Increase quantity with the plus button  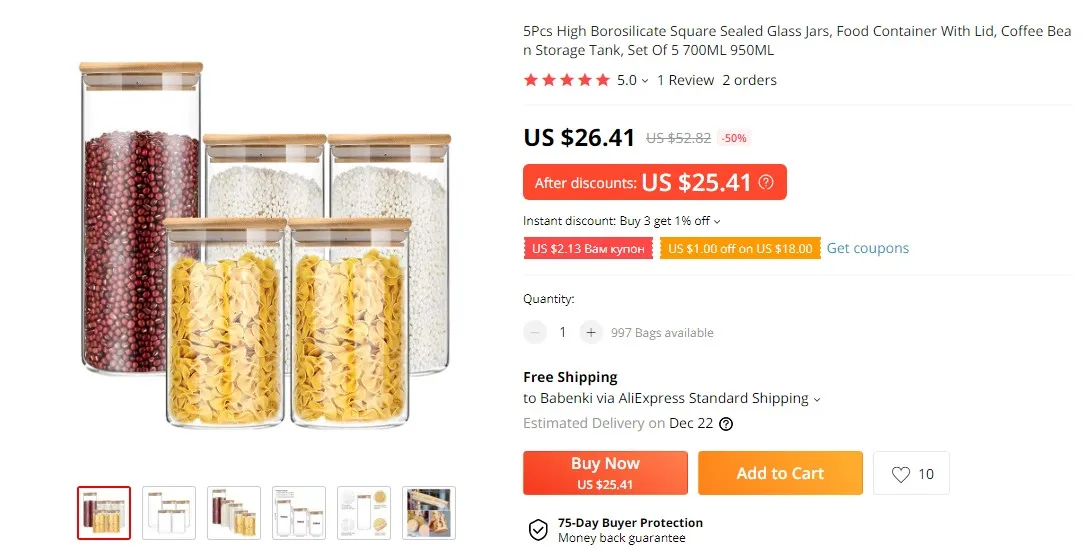[x=591, y=332]
